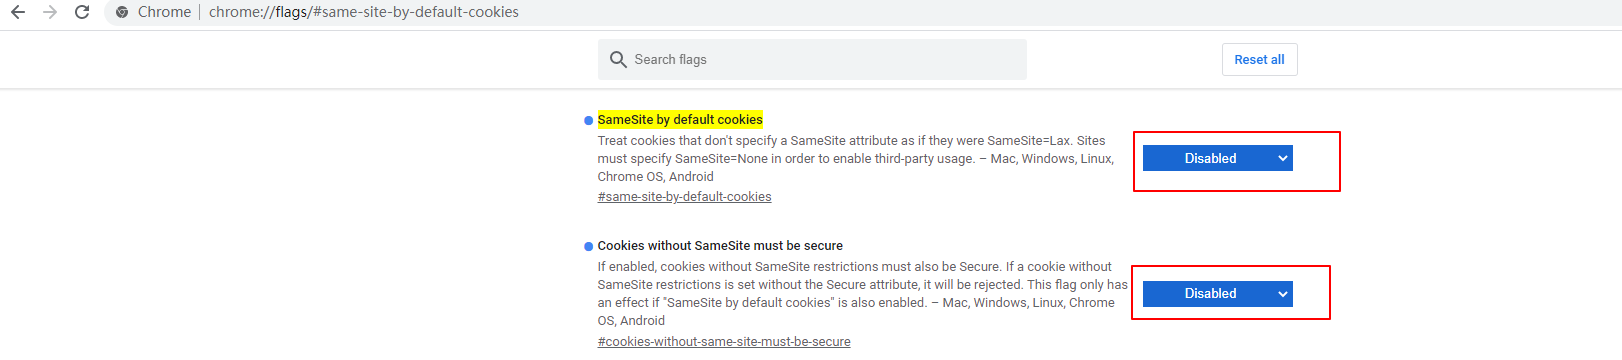Go back with the browser back arrow

coord(18,12)
